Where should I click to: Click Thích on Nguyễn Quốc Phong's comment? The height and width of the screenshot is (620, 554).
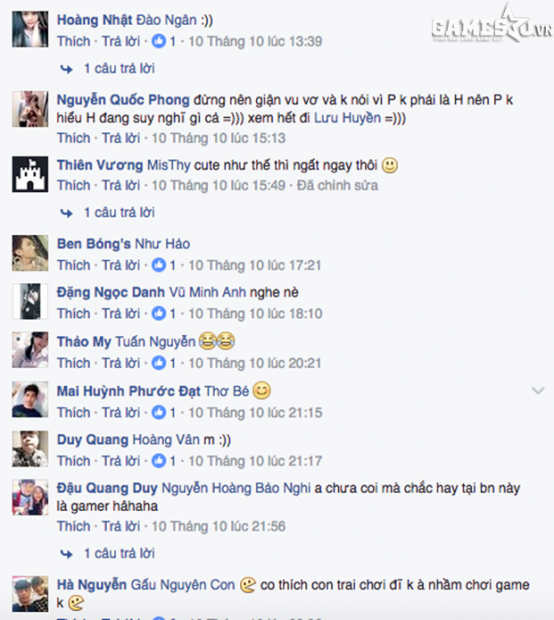pyautogui.click(x=74, y=138)
